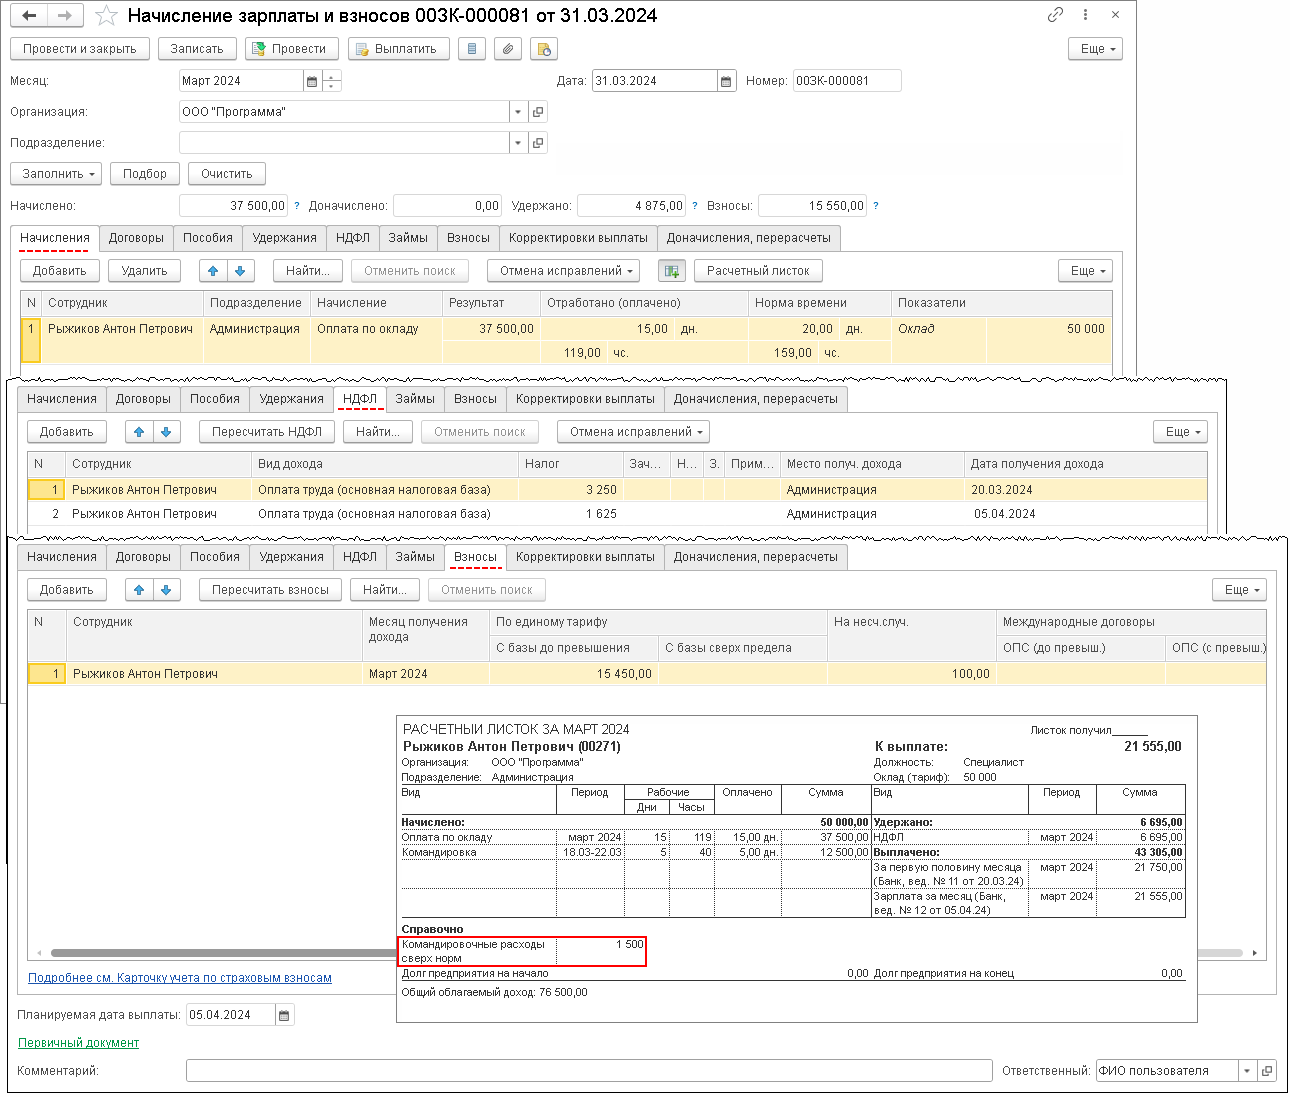Open the top Еще dropdown menu
This screenshot has width=1290, height=1097.
tap(1095, 49)
